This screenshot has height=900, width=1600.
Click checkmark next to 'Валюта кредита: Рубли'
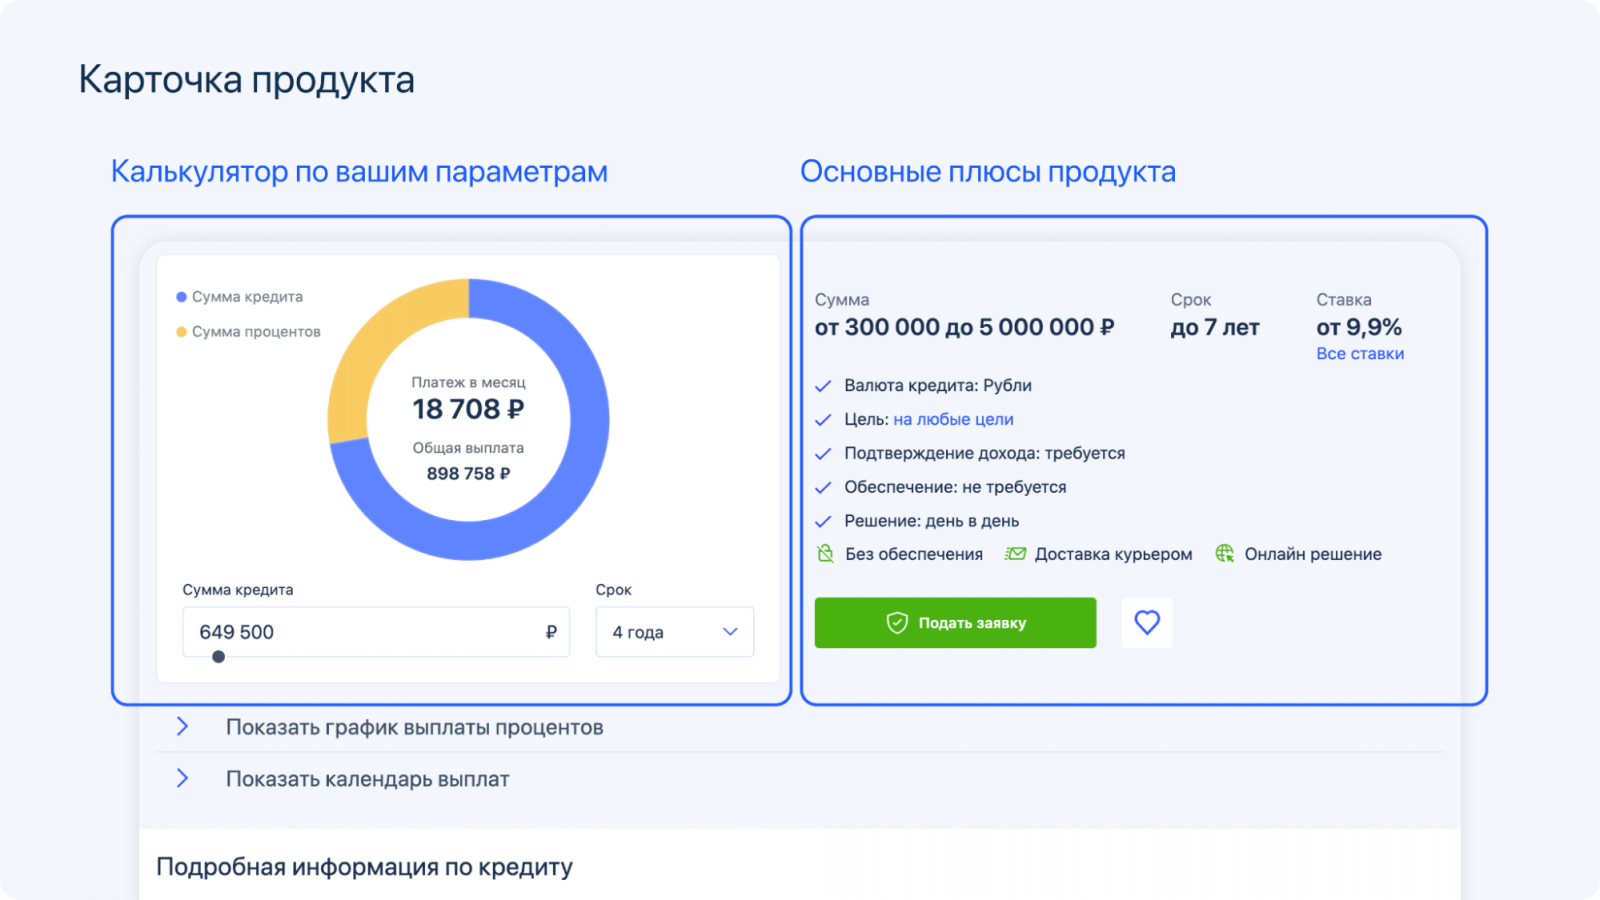(823, 386)
